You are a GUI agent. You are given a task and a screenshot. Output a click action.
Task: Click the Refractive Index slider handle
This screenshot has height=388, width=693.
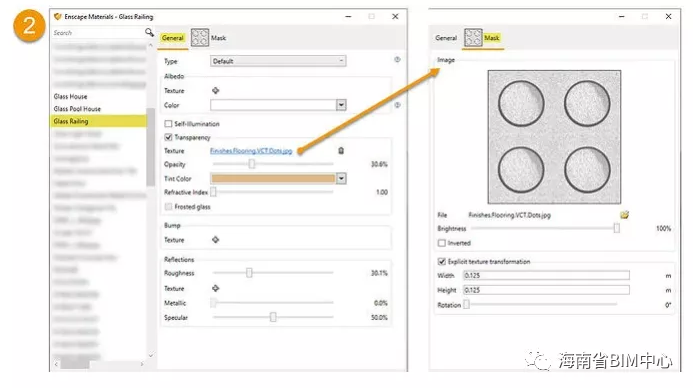[213, 192]
